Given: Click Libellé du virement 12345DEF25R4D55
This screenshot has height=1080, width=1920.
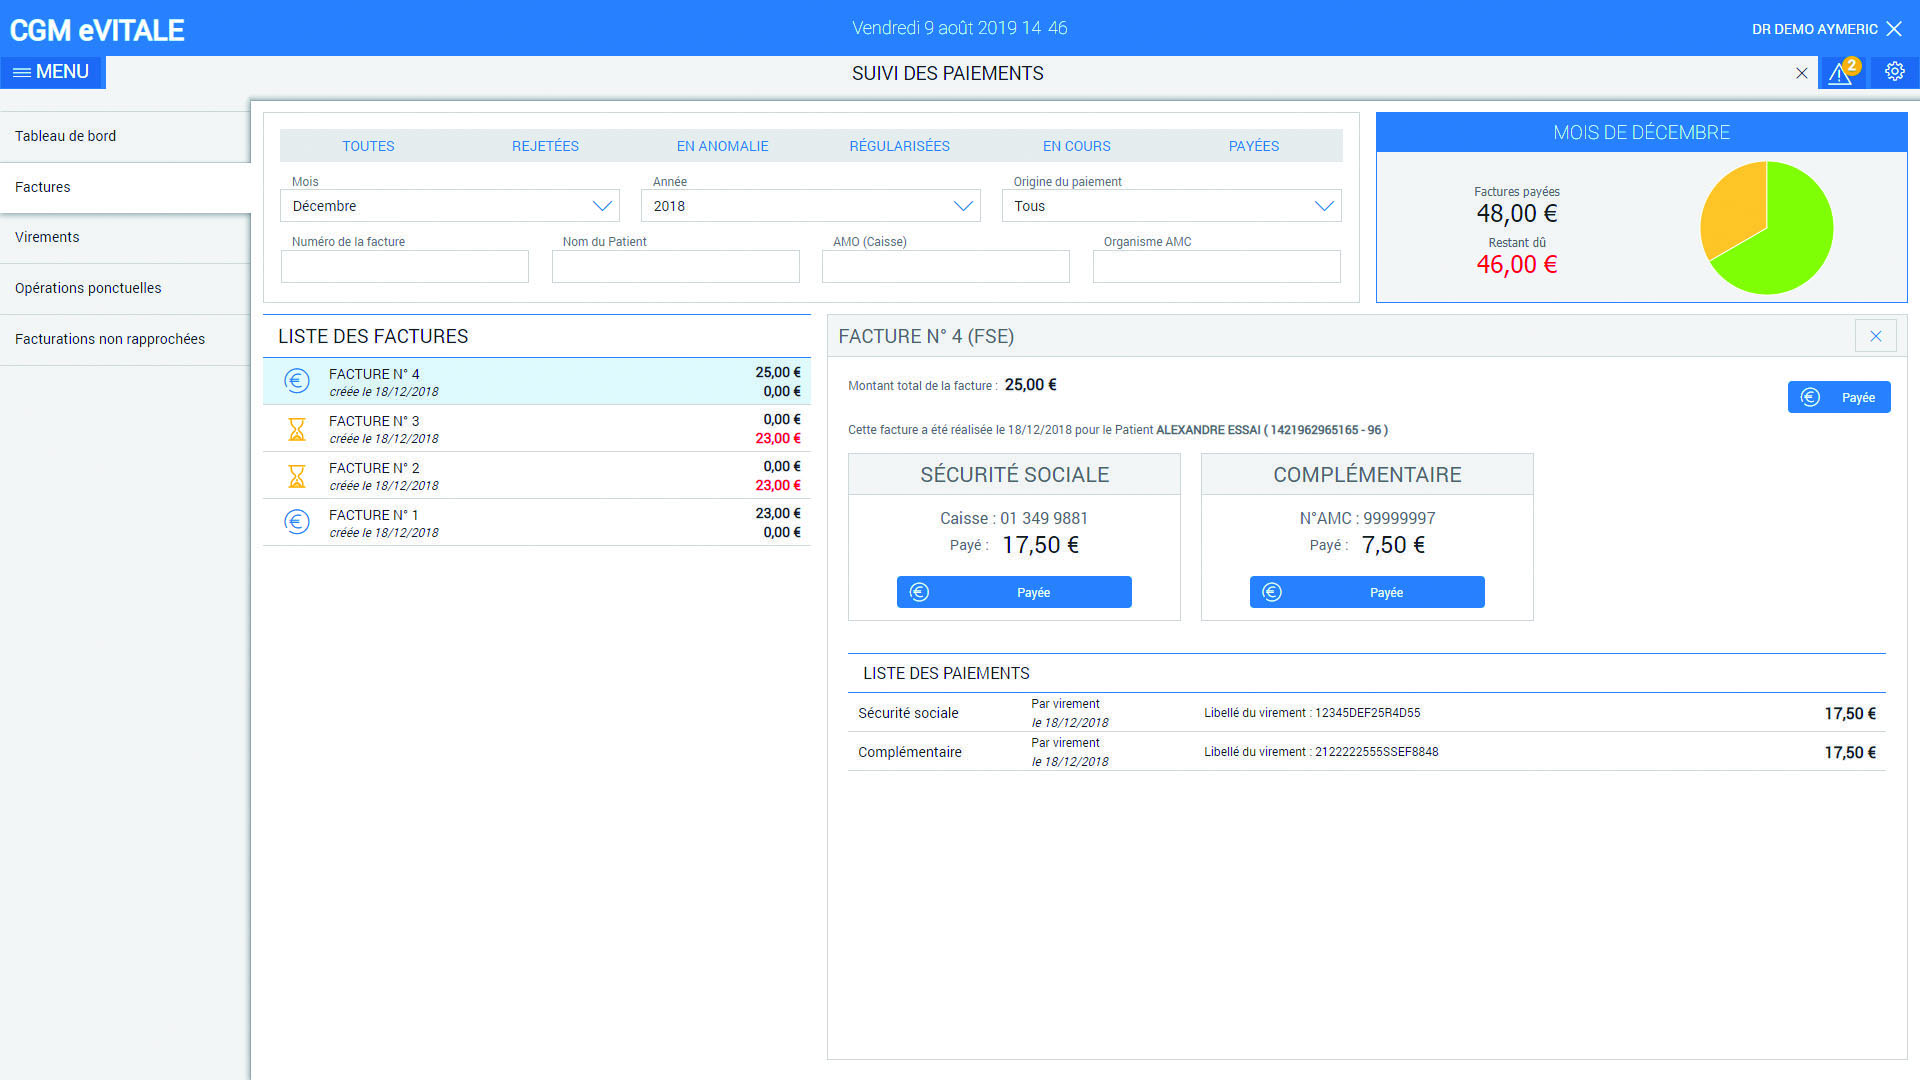Looking at the screenshot, I should point(1312,713).
